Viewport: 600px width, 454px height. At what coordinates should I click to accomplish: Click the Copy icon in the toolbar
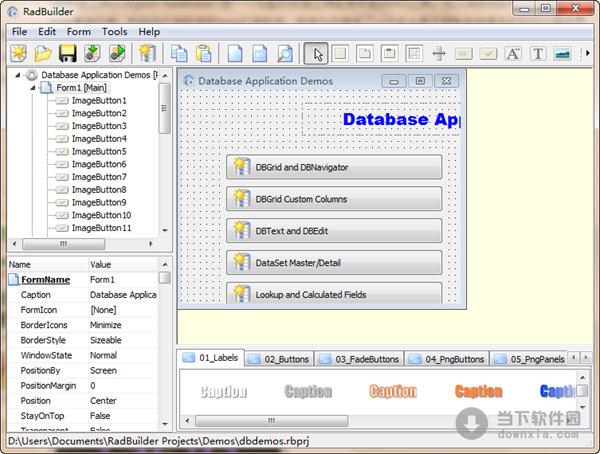[179, 53]
